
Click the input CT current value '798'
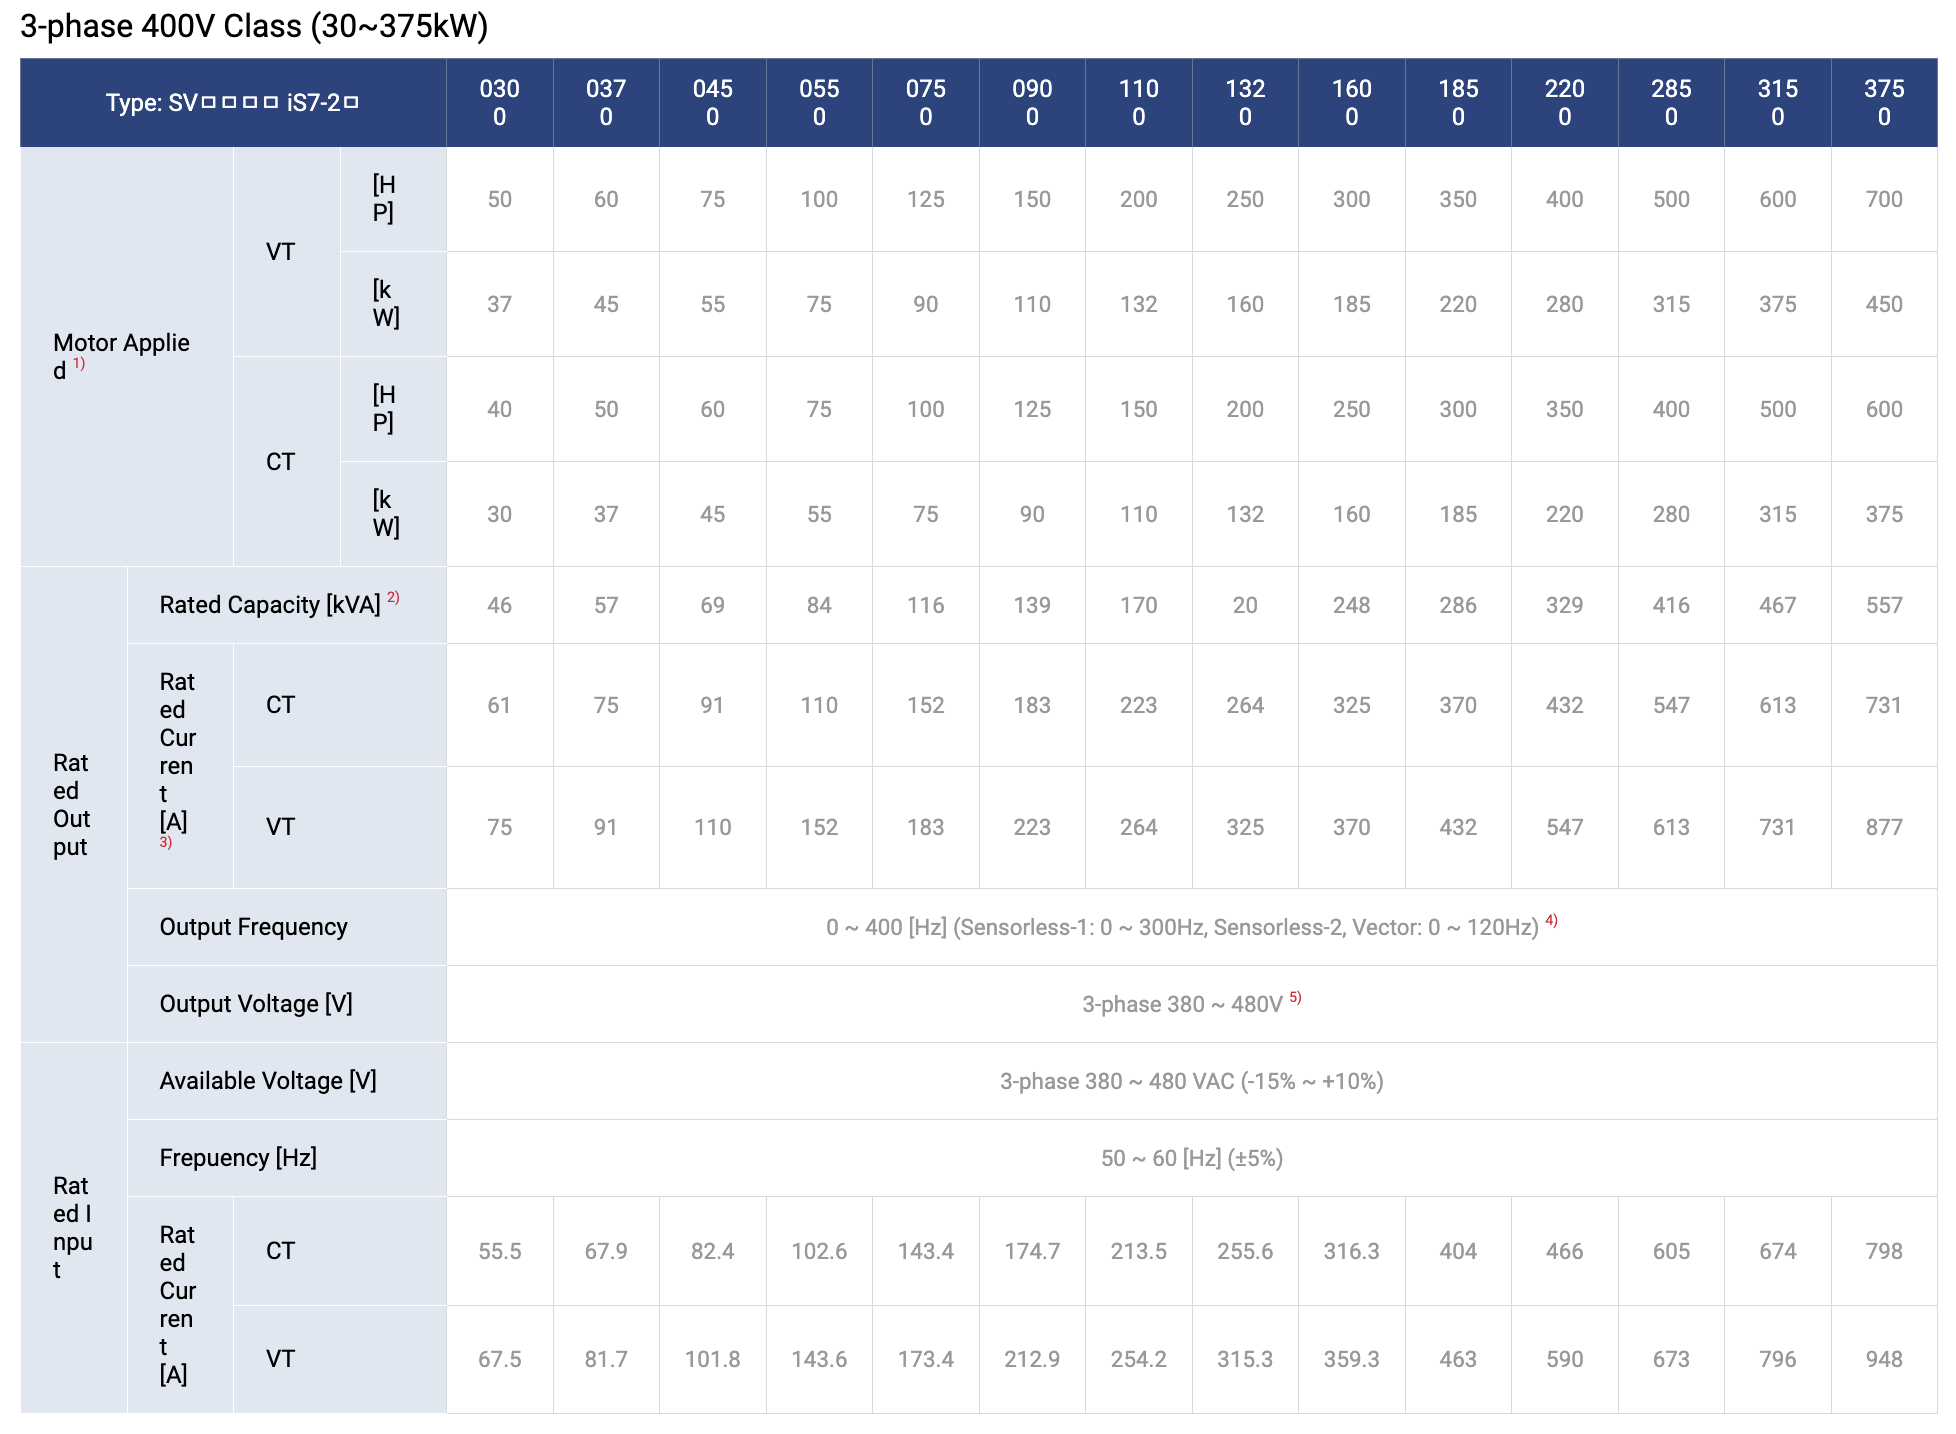1884,1251
